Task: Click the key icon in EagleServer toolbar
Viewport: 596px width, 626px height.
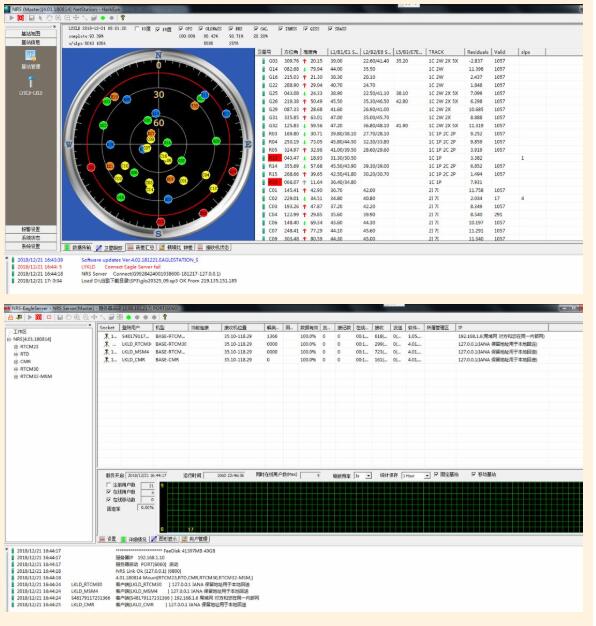Action: point(164,317)
